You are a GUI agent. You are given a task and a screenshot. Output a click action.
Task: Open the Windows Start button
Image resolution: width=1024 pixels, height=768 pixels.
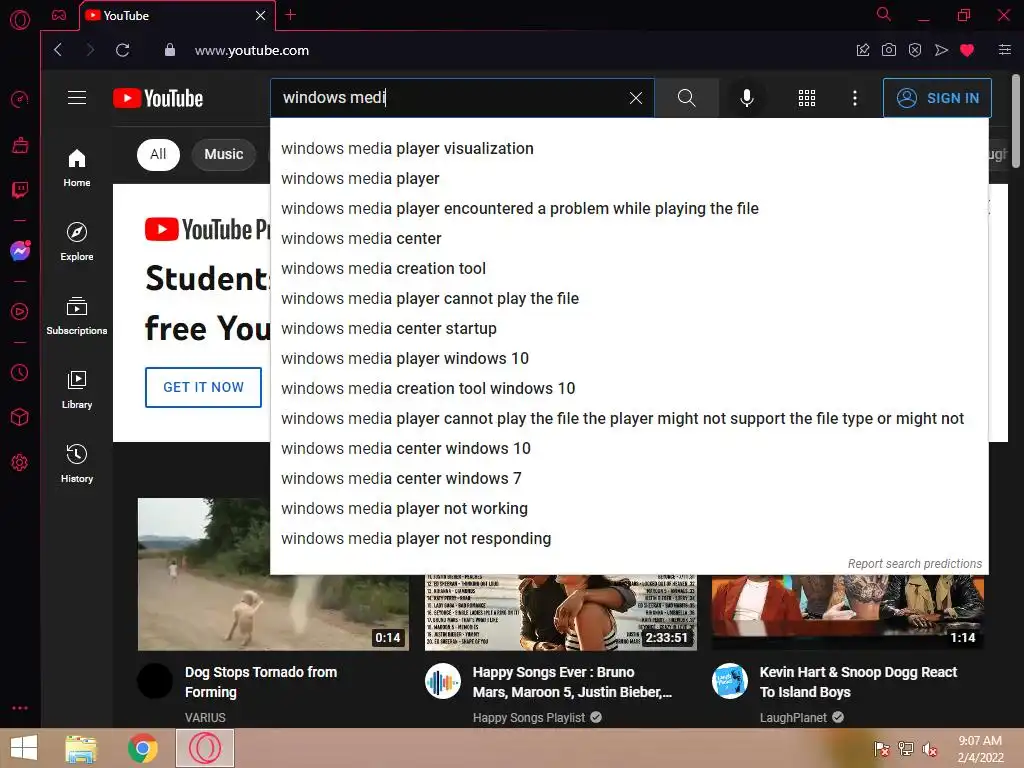(x=24, y=748)
